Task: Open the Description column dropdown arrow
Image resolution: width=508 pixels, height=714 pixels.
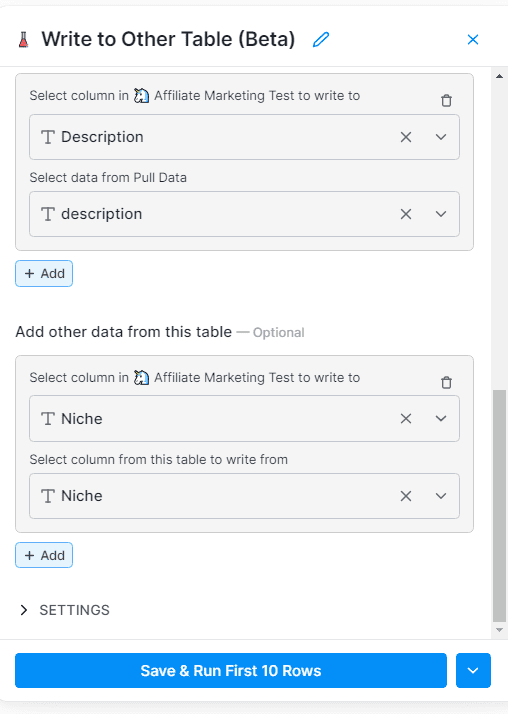Action: 441,137
